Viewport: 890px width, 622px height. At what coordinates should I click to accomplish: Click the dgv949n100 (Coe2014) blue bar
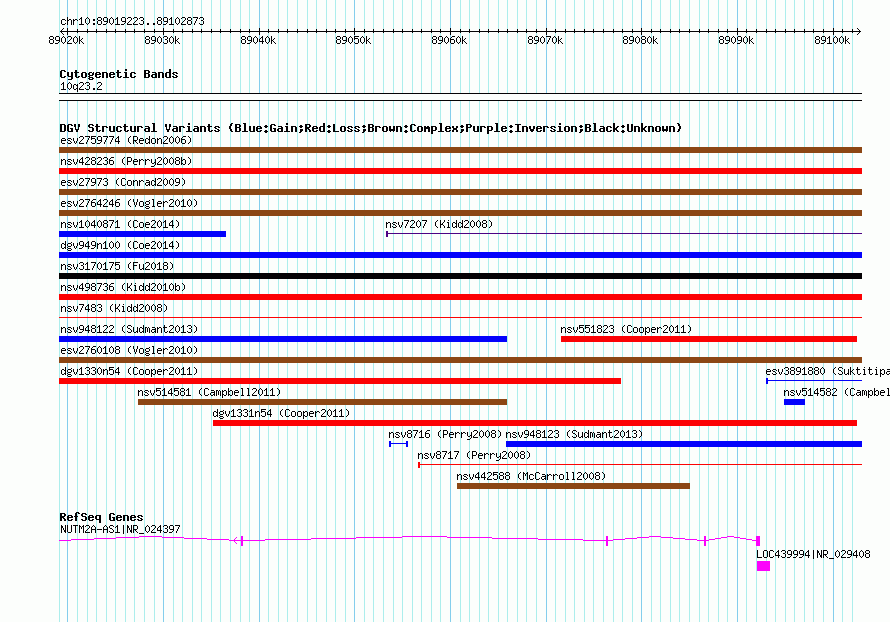click(x=460, y=255)
